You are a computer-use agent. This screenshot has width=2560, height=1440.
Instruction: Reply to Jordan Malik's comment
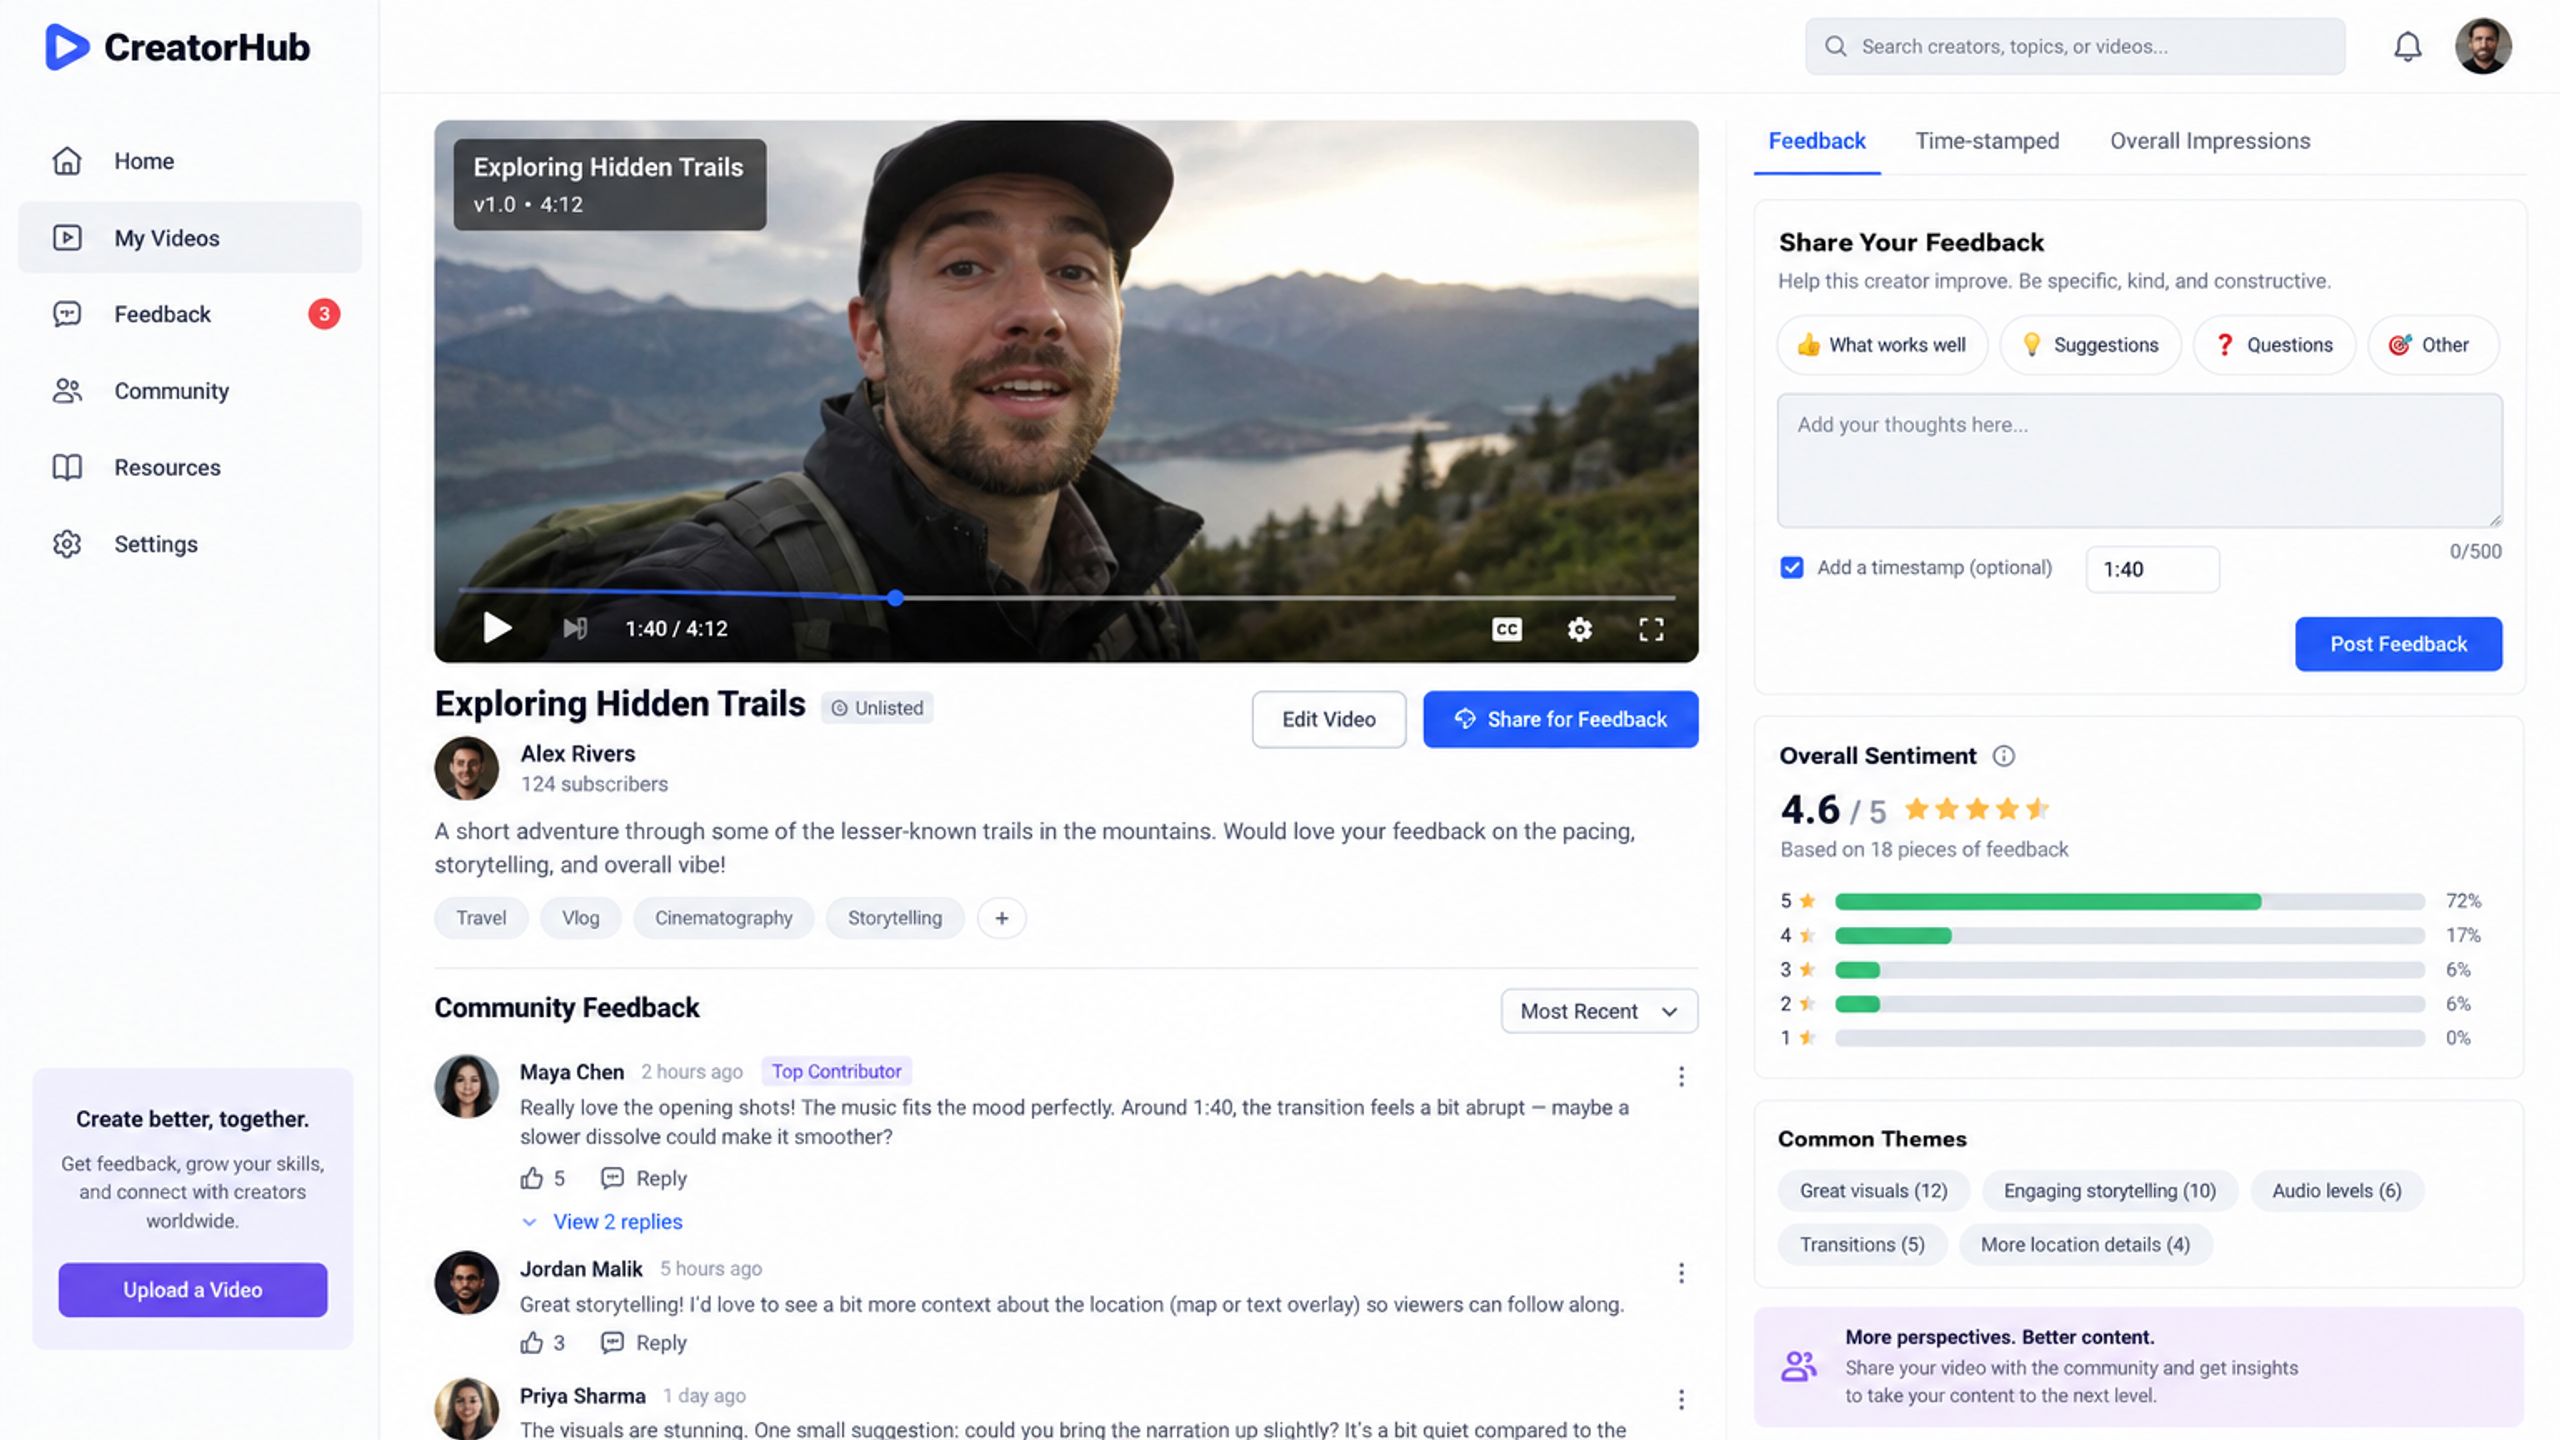click(643, 1342)
